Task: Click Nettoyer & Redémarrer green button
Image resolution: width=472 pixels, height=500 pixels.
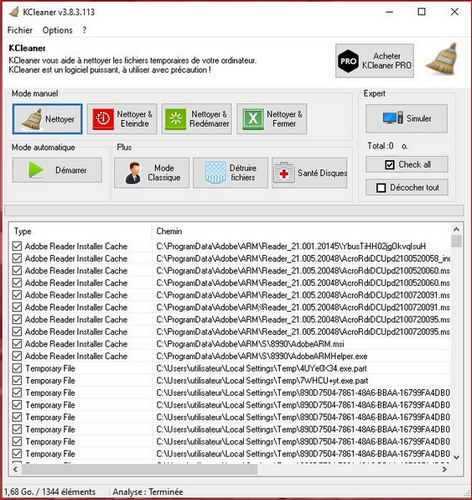Action: pyautogui.click(x=197, y=119)
